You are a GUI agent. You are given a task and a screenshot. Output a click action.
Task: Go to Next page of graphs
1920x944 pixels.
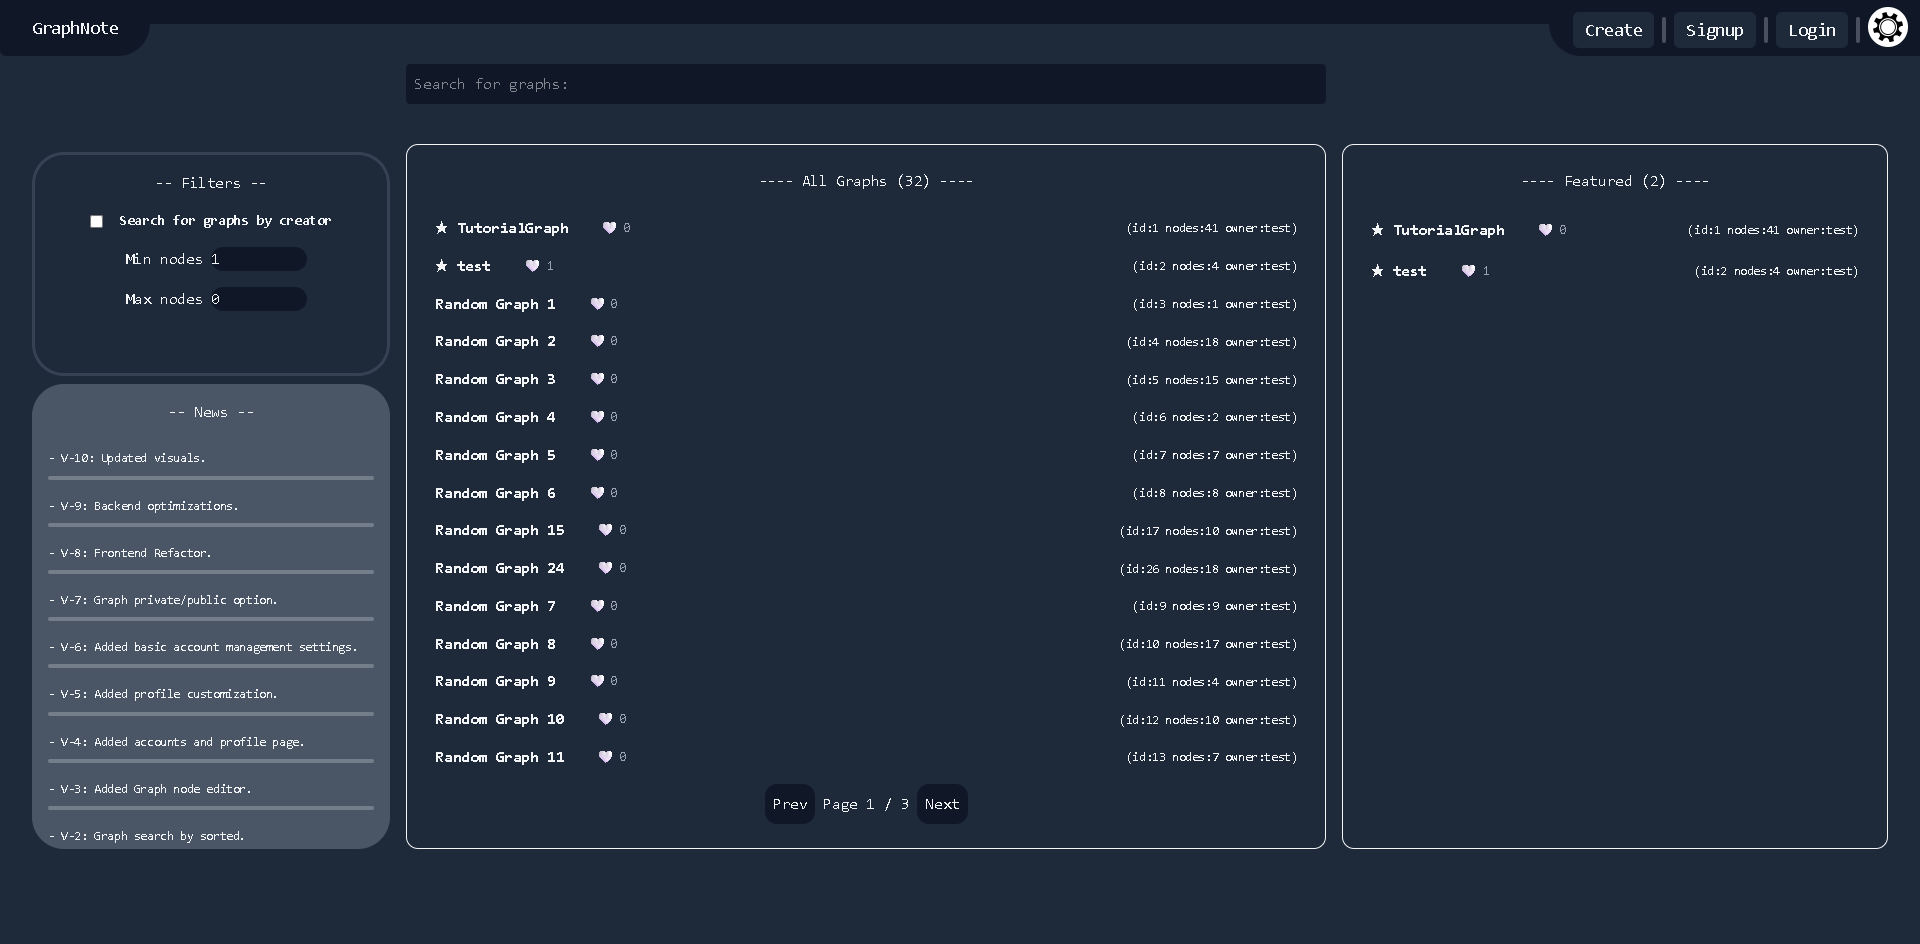(x=942, y=804)
